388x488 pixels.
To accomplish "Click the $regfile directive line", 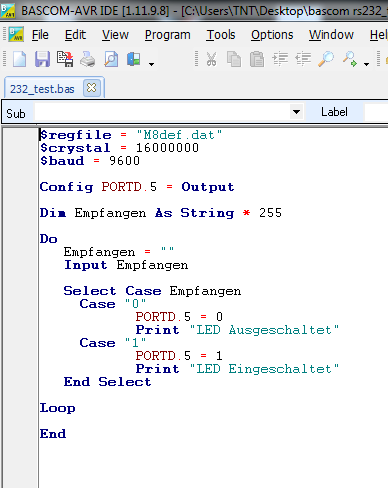I will (x=131, y=135).
